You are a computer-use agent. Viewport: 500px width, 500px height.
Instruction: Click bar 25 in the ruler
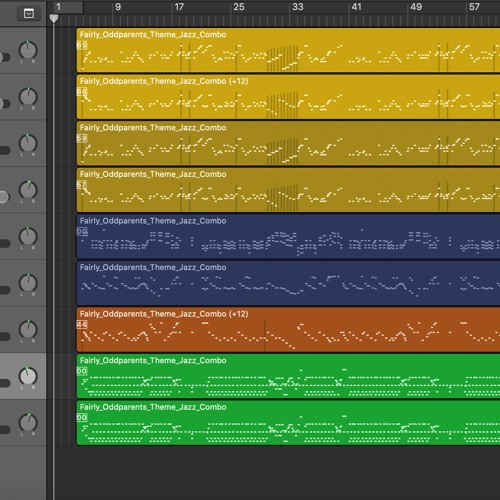(239, 7)
